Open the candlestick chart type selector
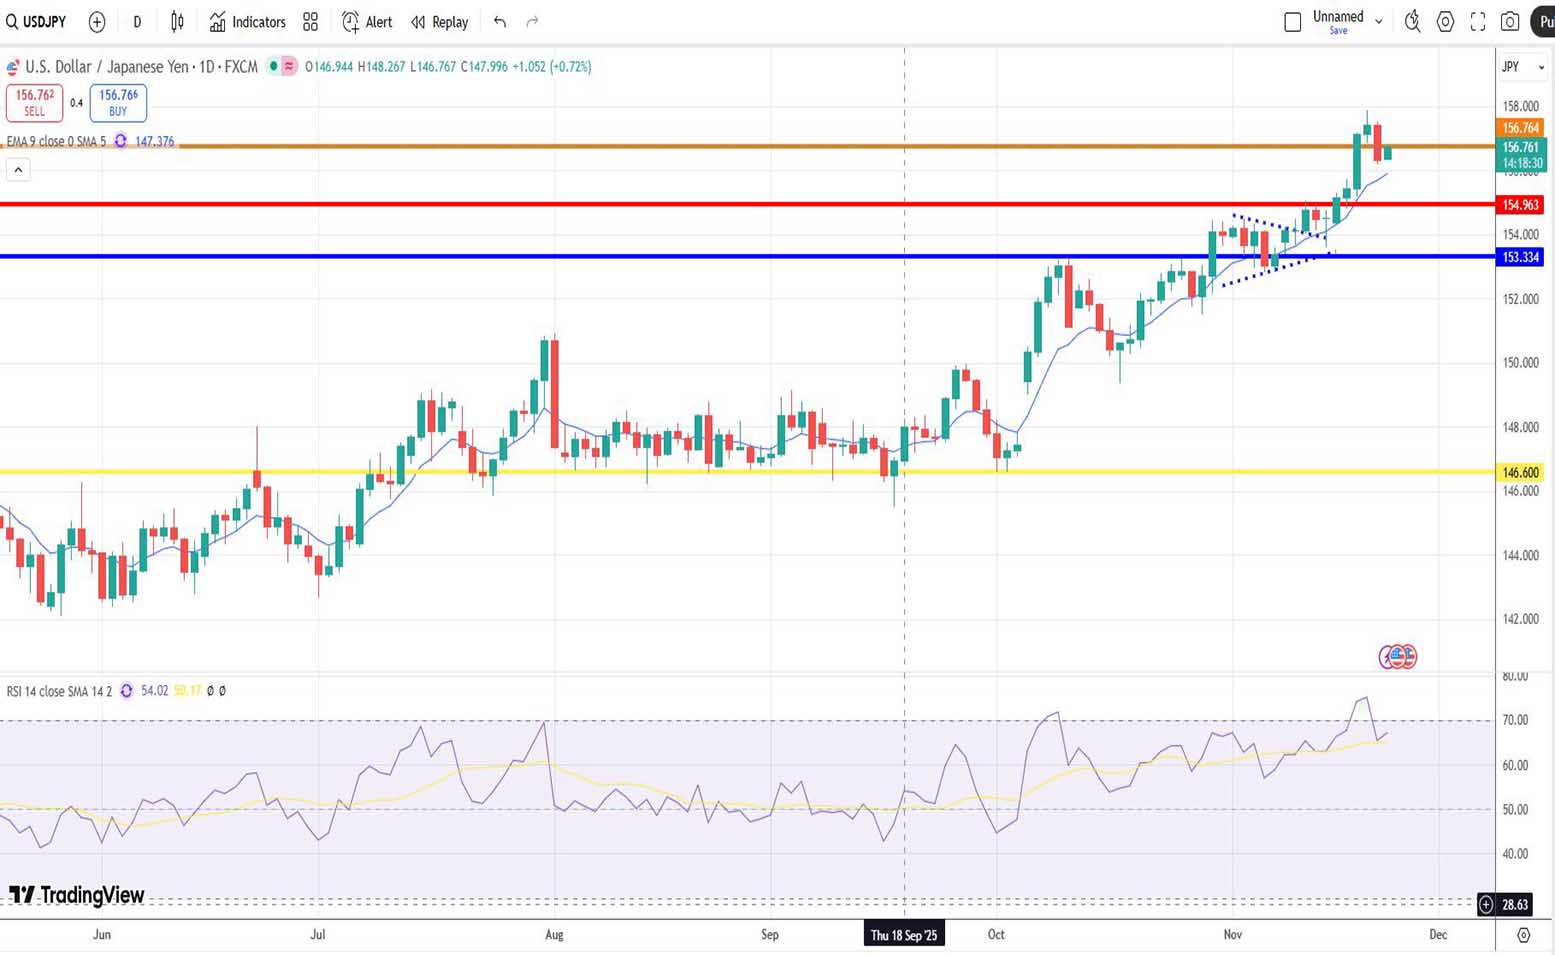1555x955 pixels. (x=177, y=22)
